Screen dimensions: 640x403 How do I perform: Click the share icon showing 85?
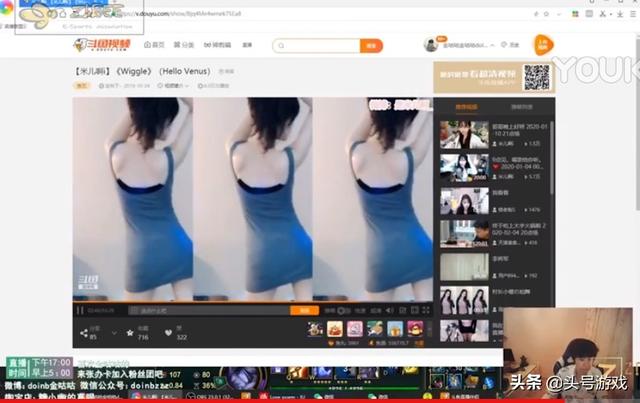pyautogui.click(x=84, y=333)
